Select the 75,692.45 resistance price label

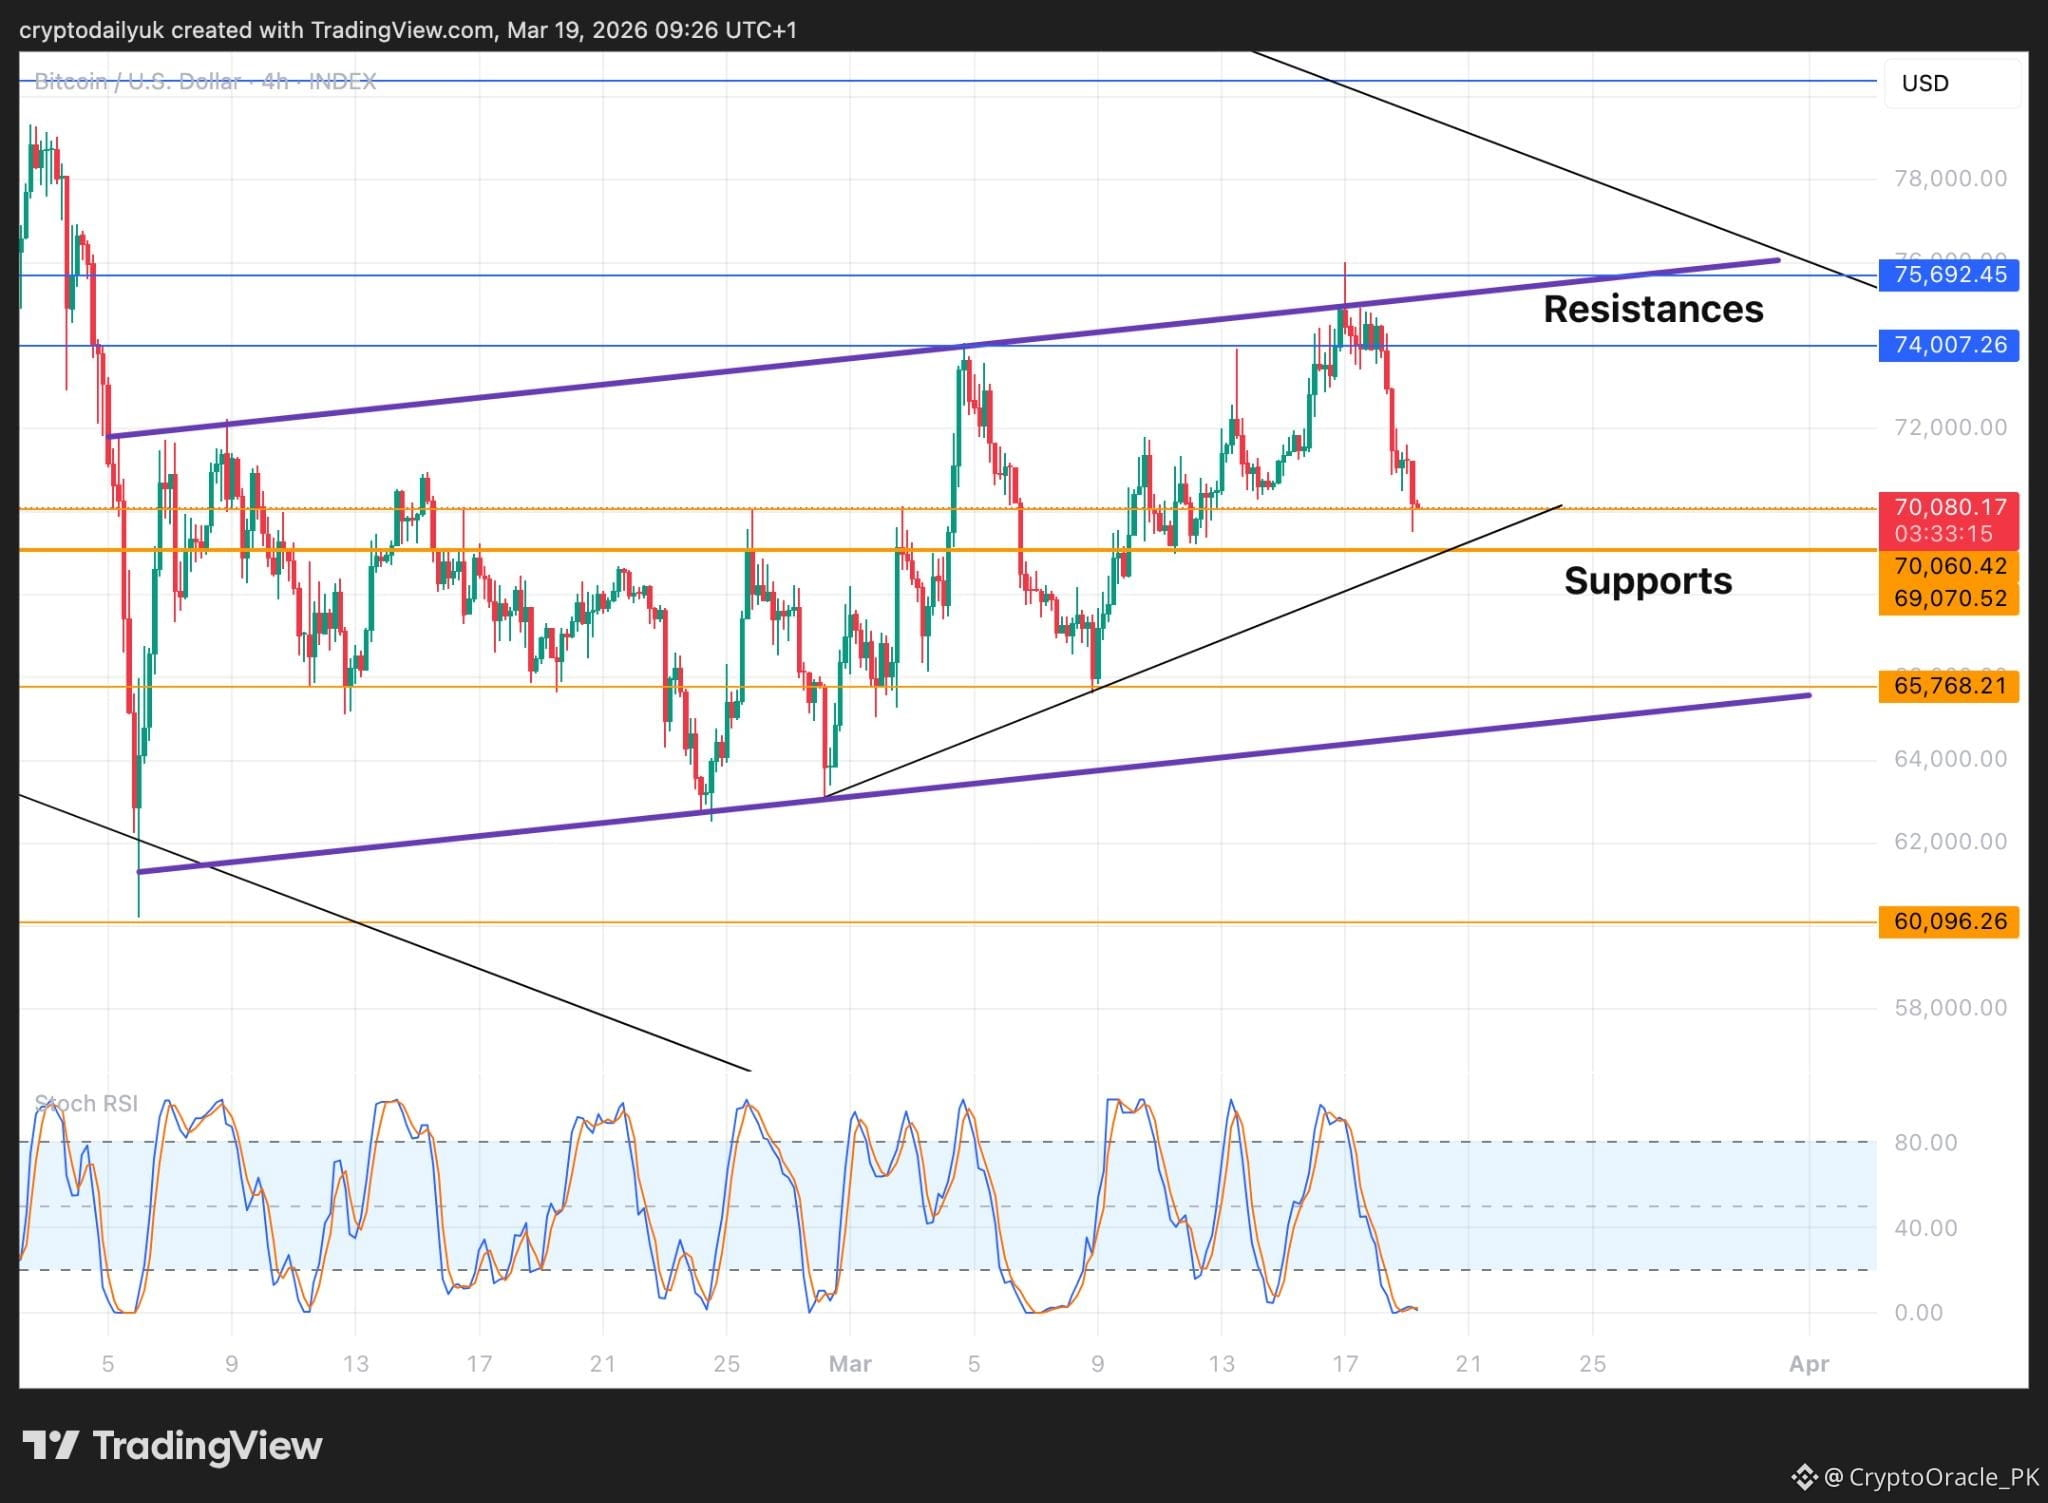point(1949,274)
